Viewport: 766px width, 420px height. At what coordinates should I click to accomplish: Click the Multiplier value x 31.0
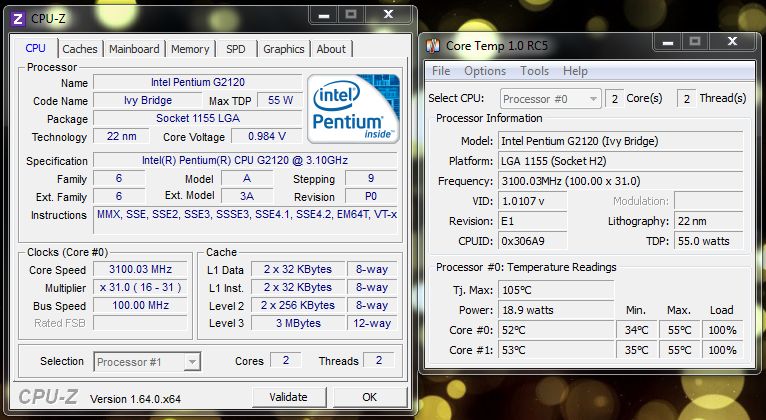140,287
